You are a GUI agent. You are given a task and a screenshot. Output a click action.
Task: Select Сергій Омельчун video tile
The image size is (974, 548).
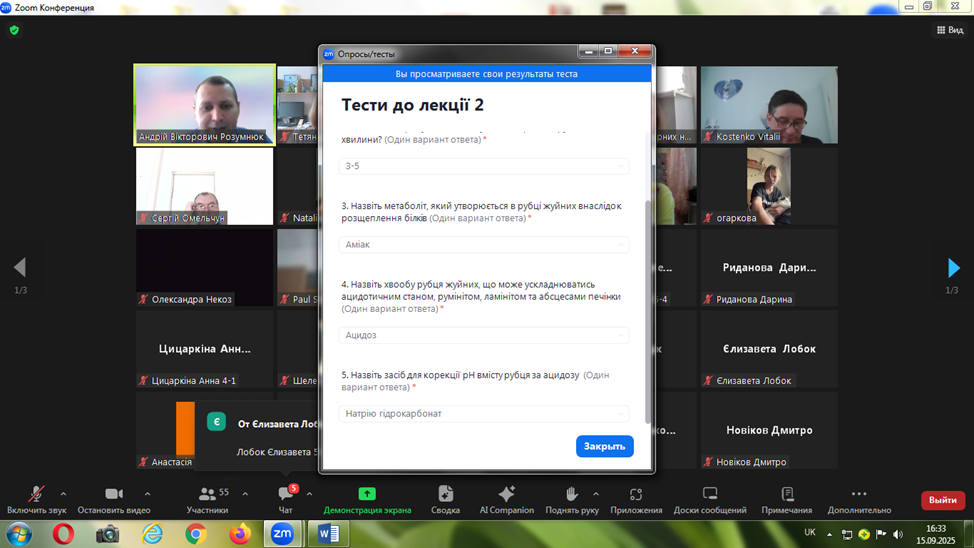tap(204, 186)
